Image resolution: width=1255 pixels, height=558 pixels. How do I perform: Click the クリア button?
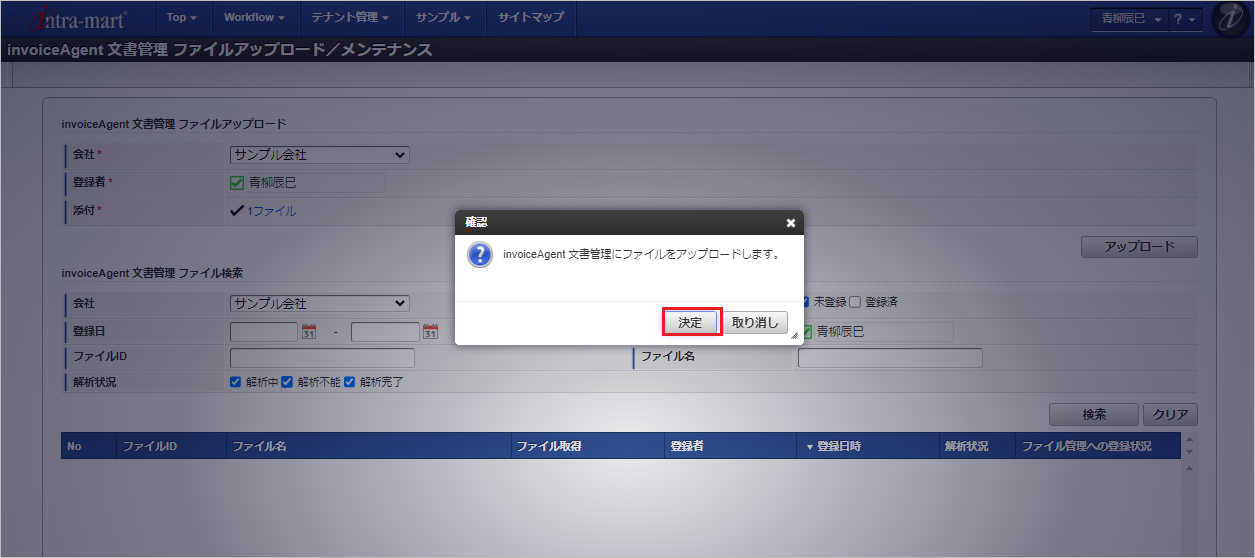point(1170,414)
